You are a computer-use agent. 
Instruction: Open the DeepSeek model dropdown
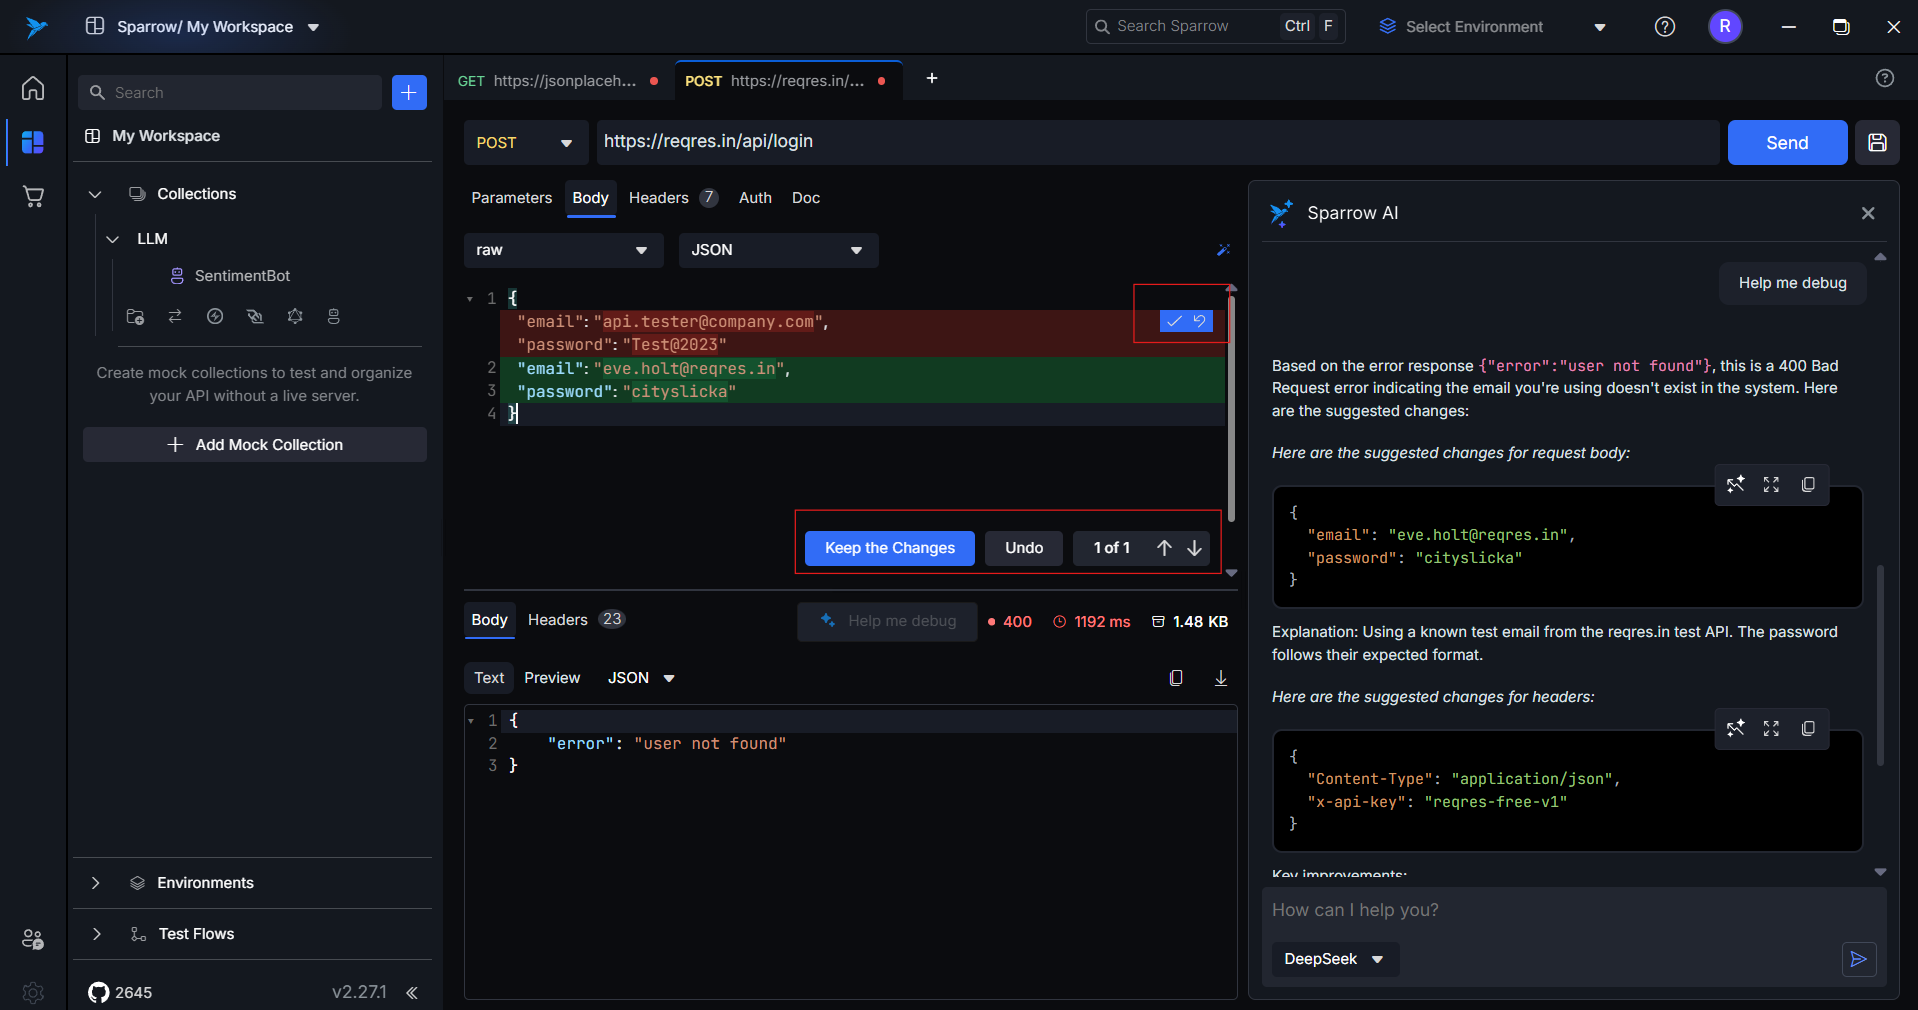1335,959
